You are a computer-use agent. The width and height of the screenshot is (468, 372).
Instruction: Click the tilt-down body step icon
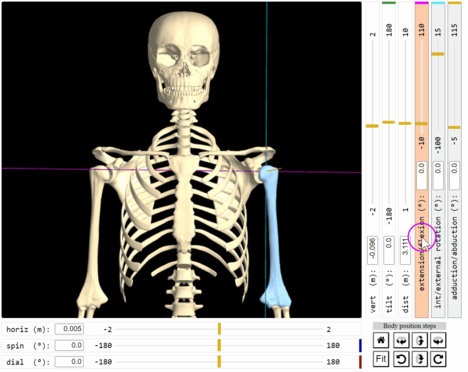pyautogui.click(x=420, y=359)
